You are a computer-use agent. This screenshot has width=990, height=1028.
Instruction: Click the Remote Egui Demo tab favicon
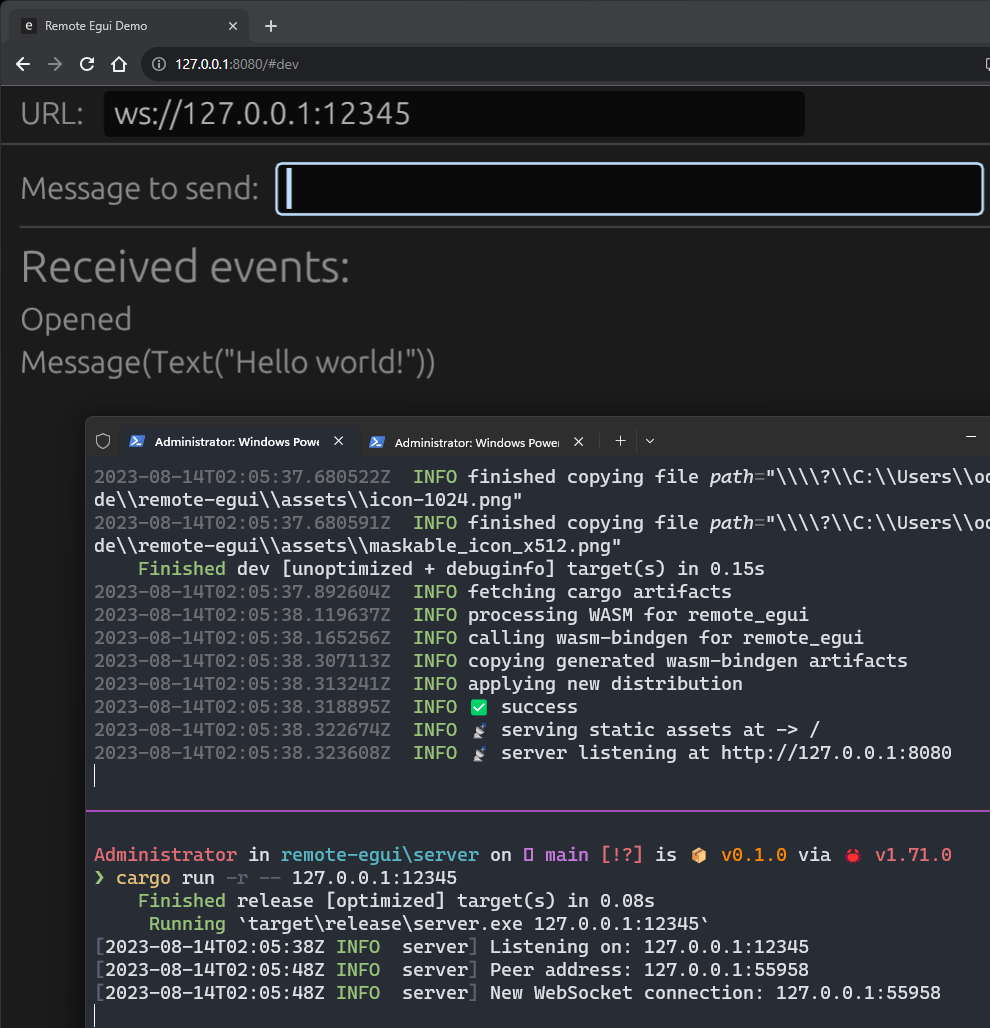click(x=28, y=25)
